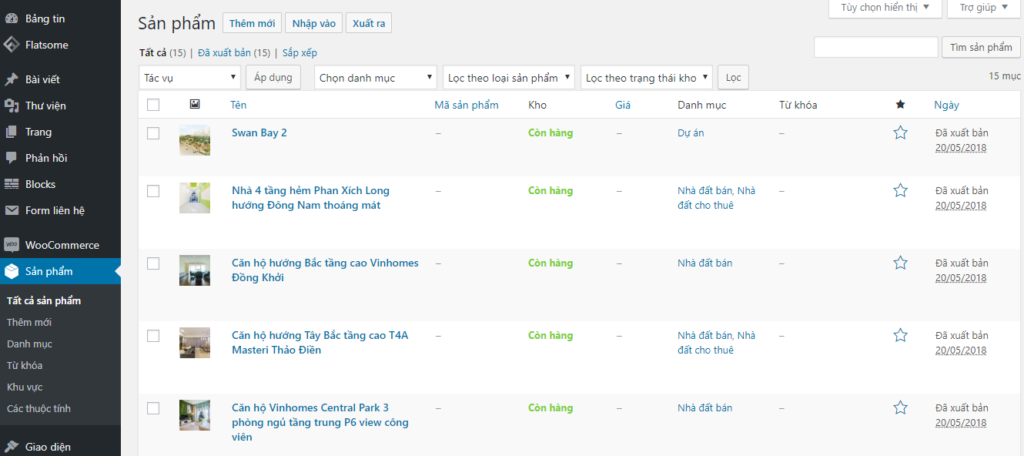Open the Chọn danh mục dropdown
Viewport: 1024px width, 456px height.
click(376, 77)
